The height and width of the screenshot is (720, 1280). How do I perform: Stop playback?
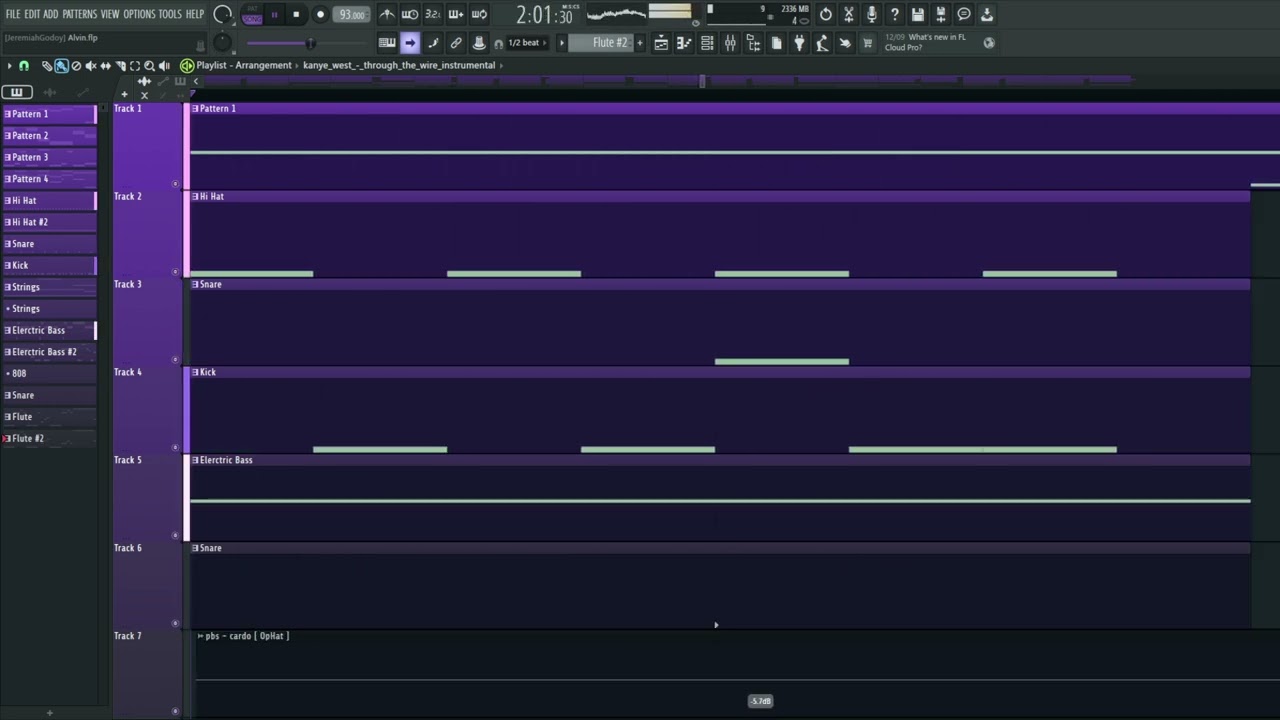(x=296, y=14)
